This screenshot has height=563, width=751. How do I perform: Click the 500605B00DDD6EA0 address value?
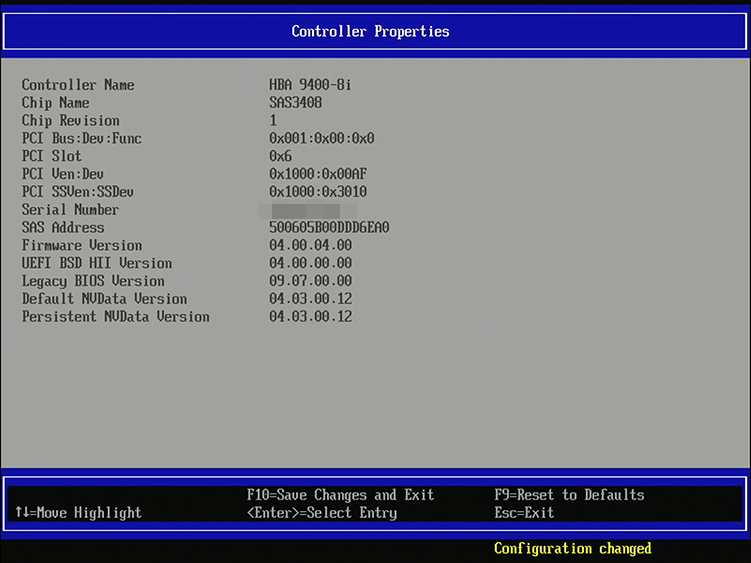point(329,228)
